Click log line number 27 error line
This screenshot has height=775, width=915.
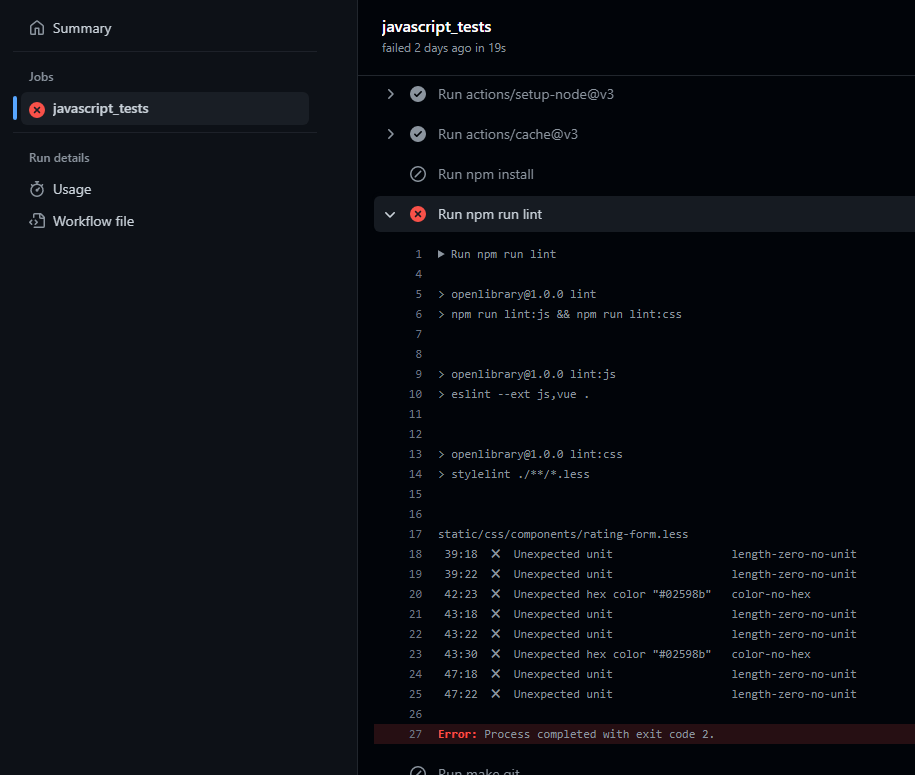point(415,734)
